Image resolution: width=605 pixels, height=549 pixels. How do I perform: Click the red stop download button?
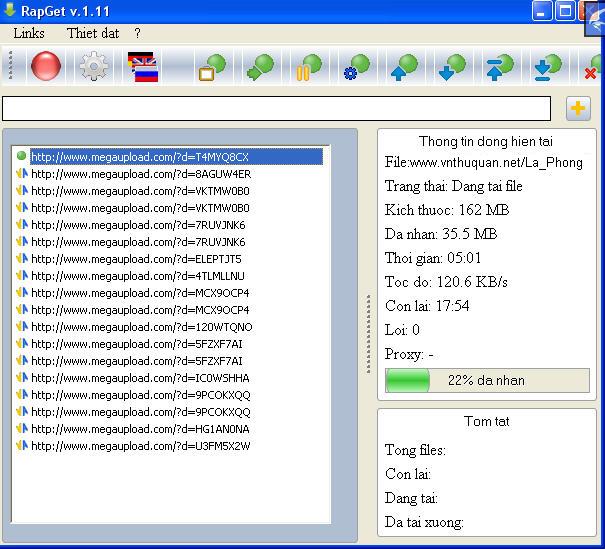[46, 66]
